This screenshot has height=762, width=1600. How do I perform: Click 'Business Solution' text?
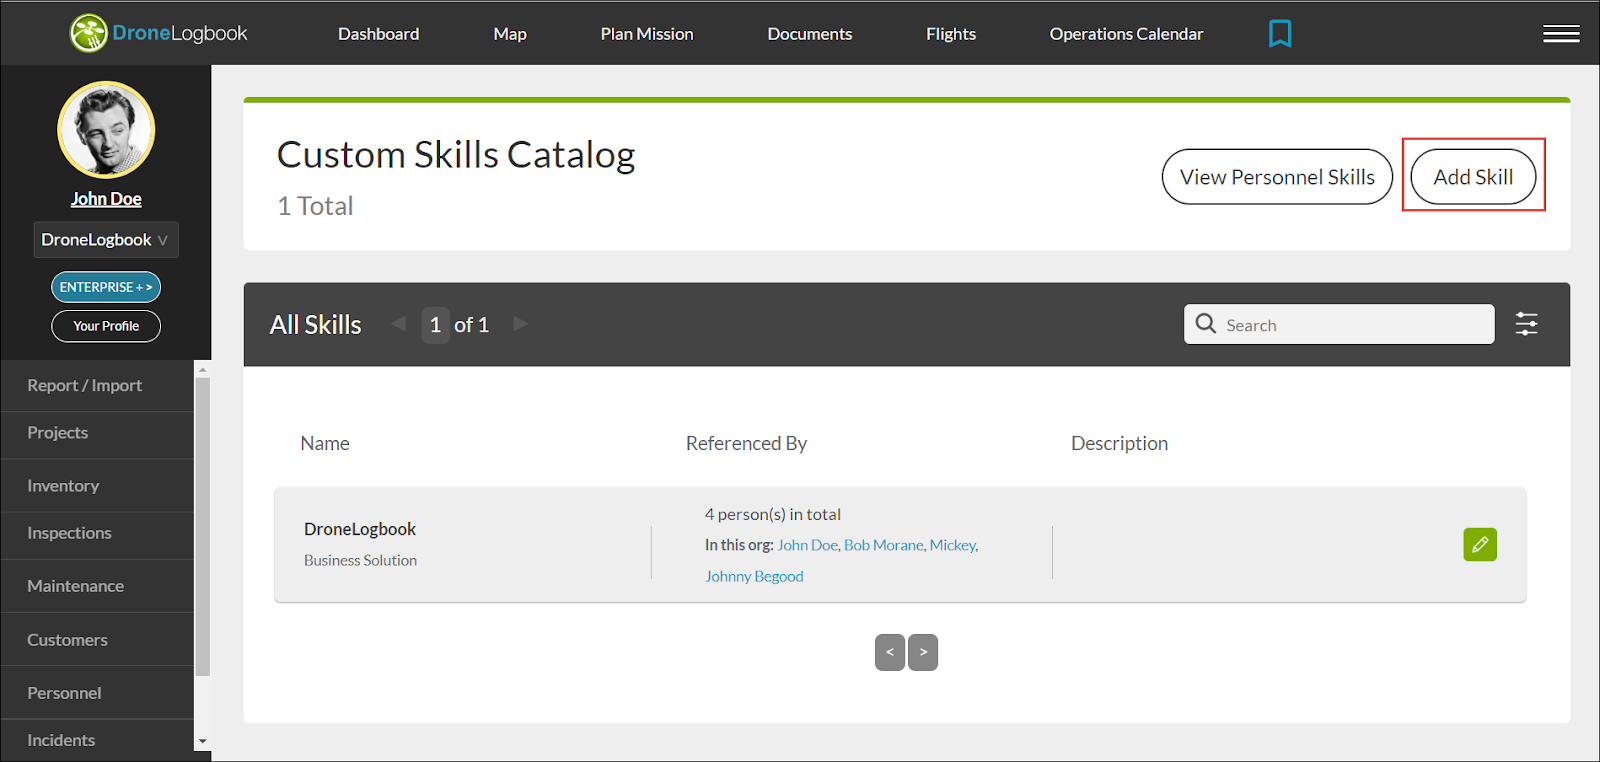point(360,560)
